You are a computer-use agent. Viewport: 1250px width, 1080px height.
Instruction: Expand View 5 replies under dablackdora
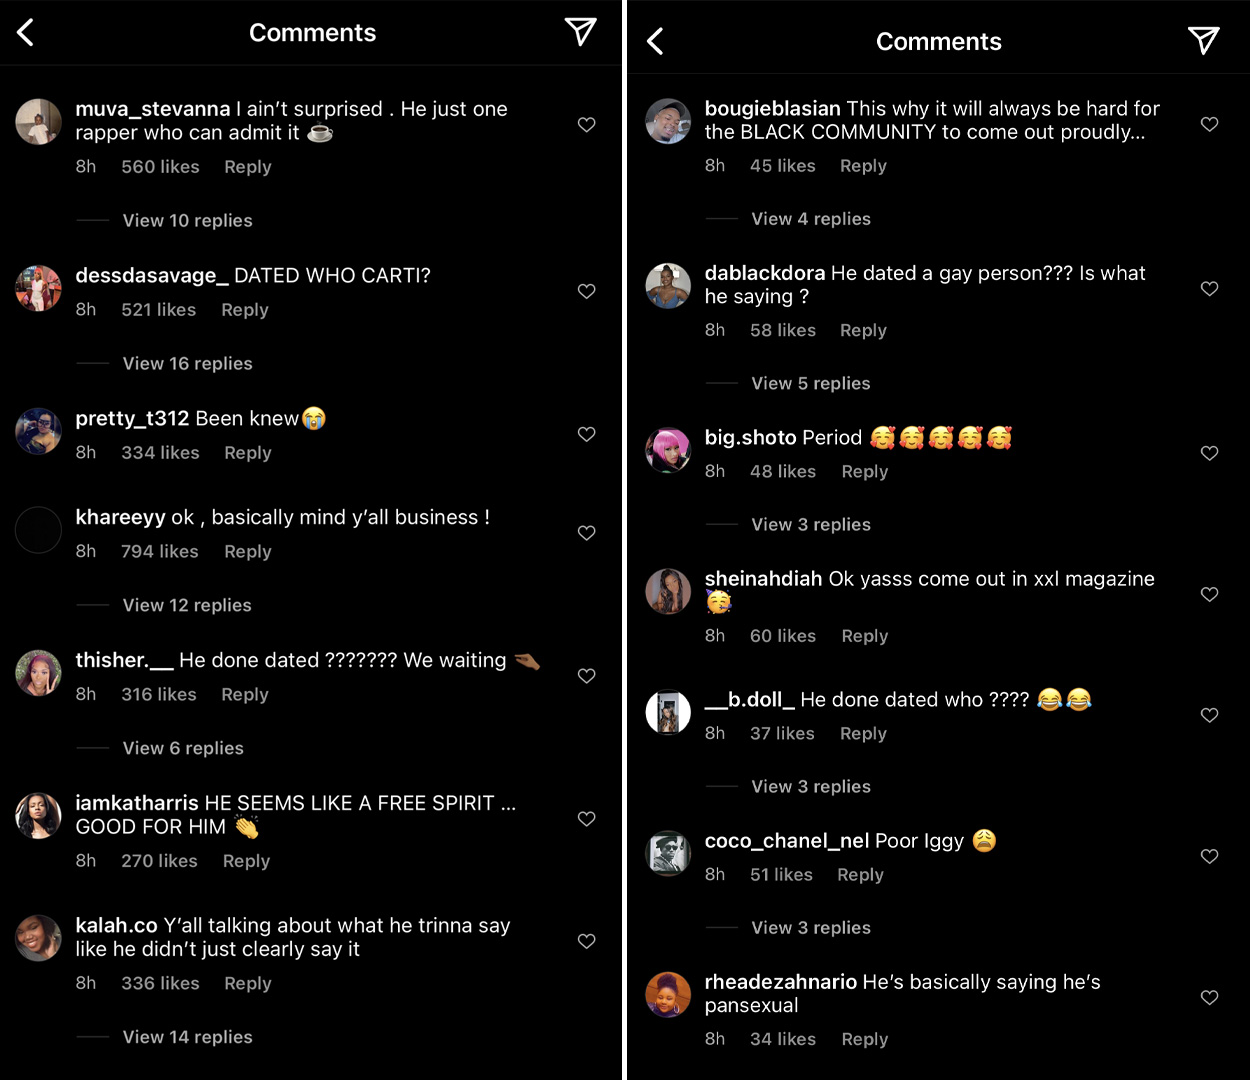(x=811, y=383)
